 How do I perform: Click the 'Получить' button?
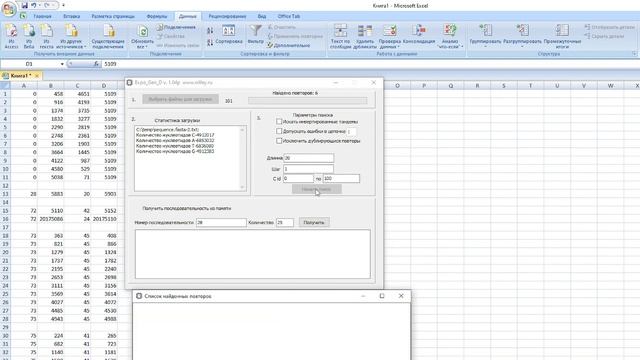coord(314,222)
